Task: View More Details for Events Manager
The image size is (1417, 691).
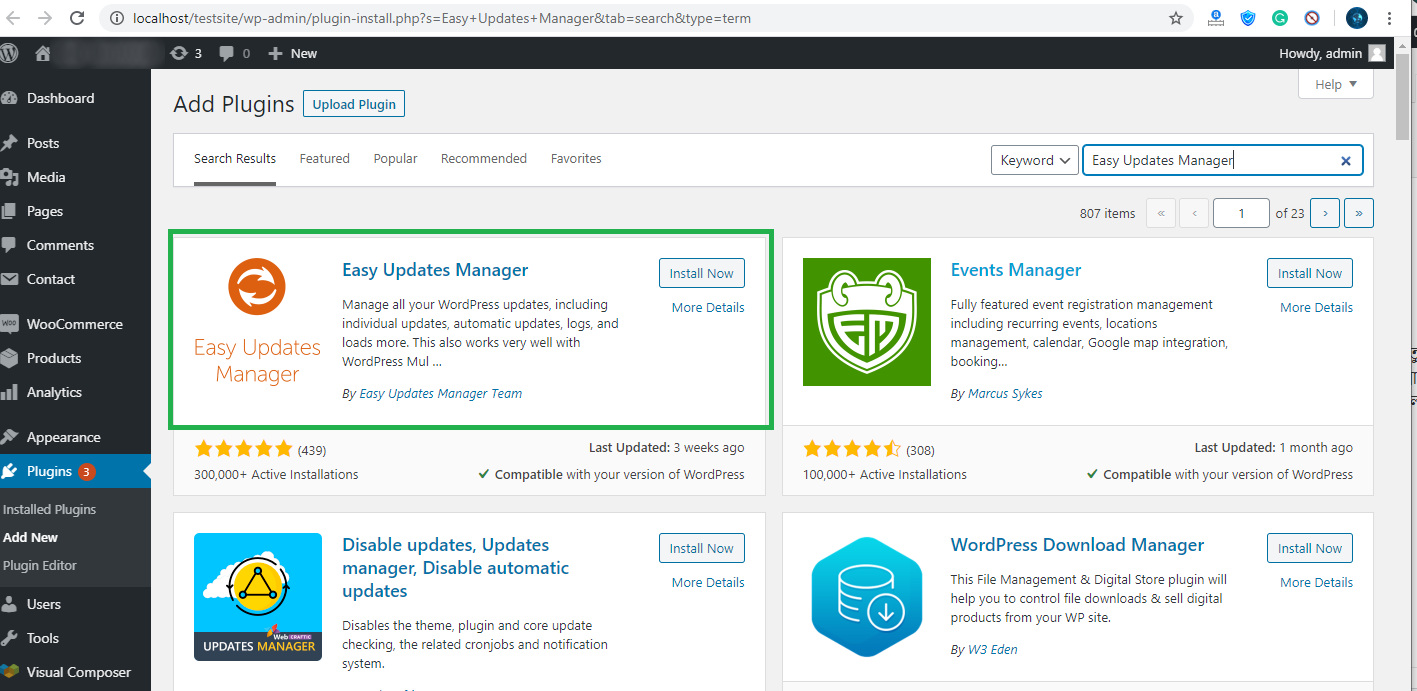Action: point(1316,307)
